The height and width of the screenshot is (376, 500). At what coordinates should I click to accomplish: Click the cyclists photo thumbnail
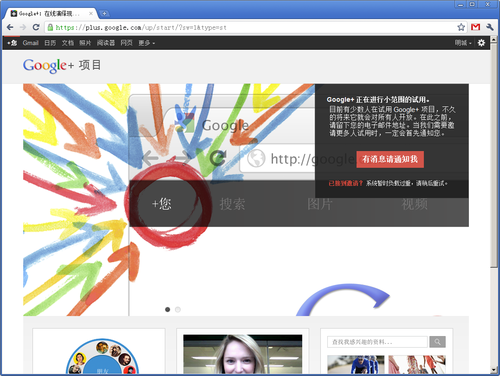pos(356,365)
